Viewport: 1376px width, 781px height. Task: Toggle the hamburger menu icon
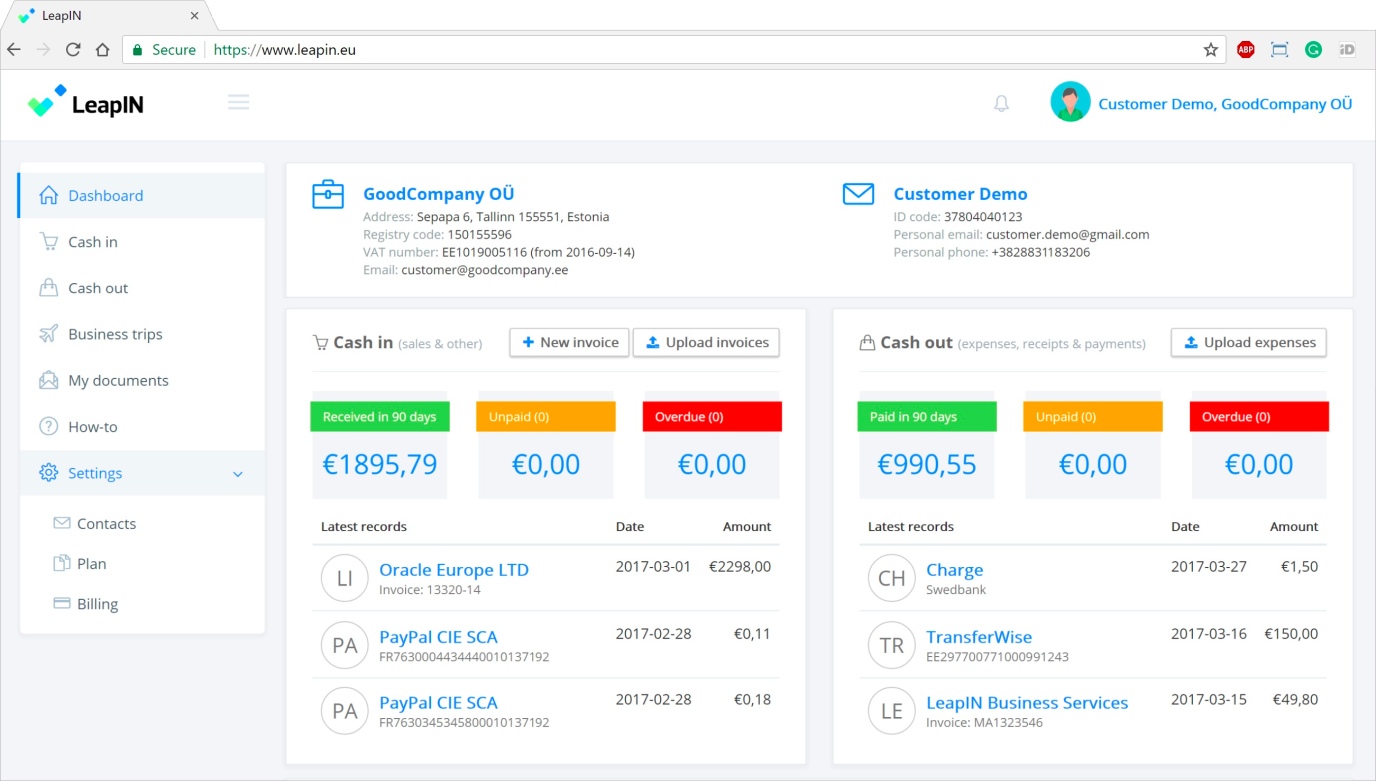pyautogui.click(x=238, y=102)
